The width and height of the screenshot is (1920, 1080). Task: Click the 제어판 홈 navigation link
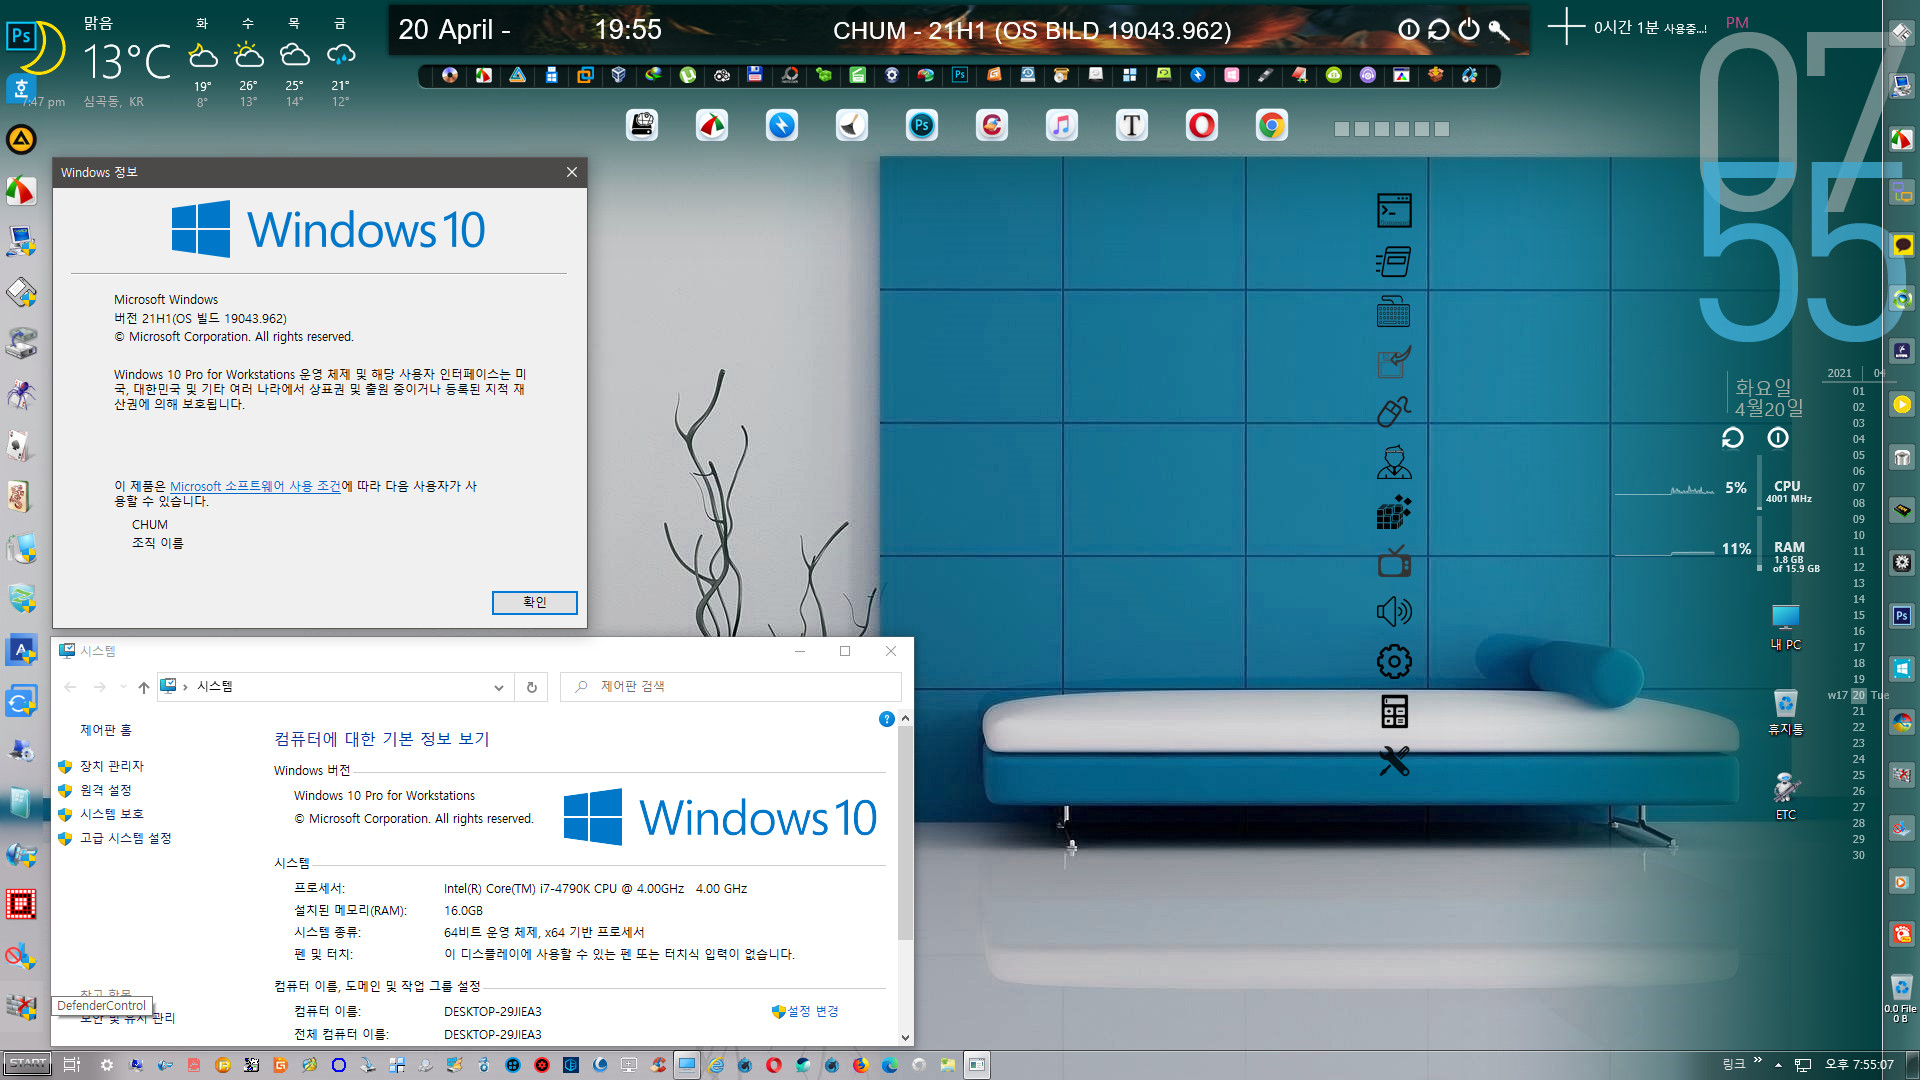(x=107, y=729)
